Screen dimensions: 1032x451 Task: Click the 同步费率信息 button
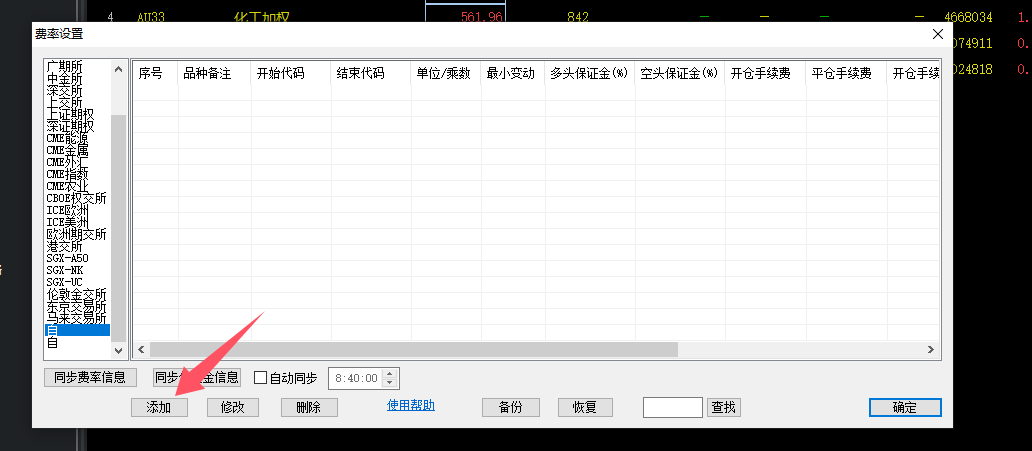[90, 378]
